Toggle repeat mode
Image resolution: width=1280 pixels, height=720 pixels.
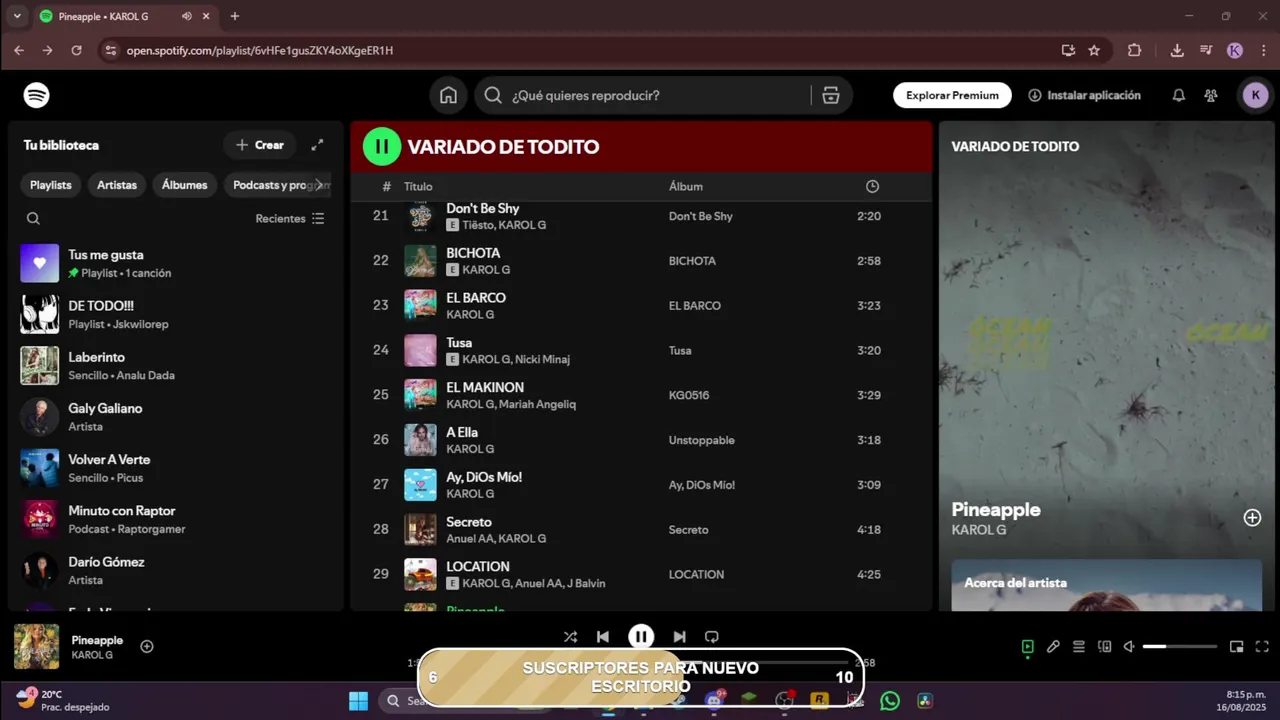coord(712,636)
